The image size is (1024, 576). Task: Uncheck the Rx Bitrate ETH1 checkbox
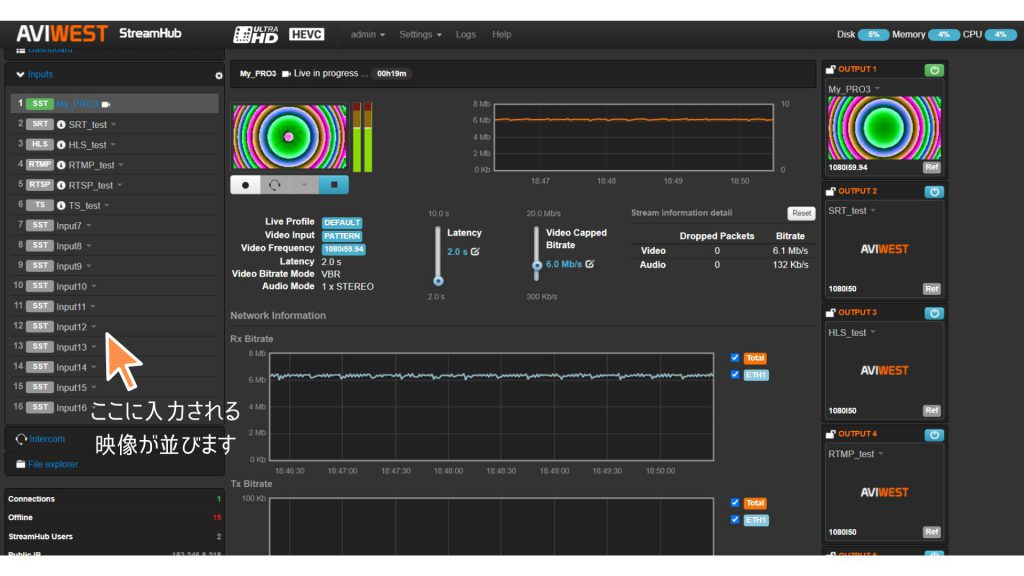pos(735,375)
